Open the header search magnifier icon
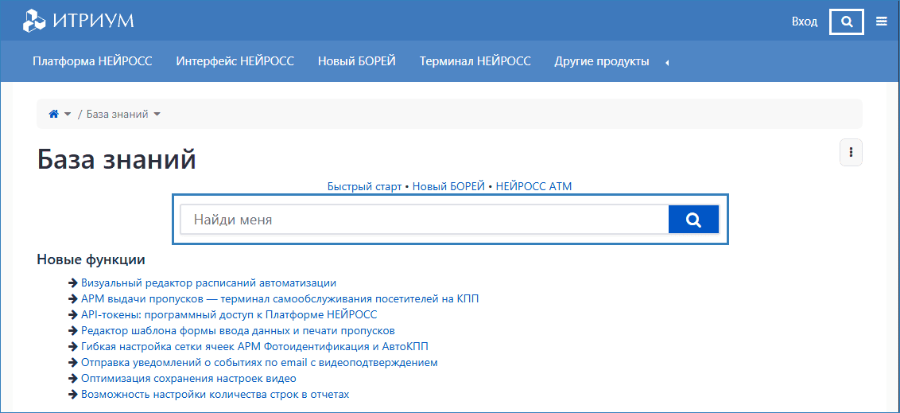Image resolution: width=900 pixels, height=413 pixels. [x=847, y=22]
